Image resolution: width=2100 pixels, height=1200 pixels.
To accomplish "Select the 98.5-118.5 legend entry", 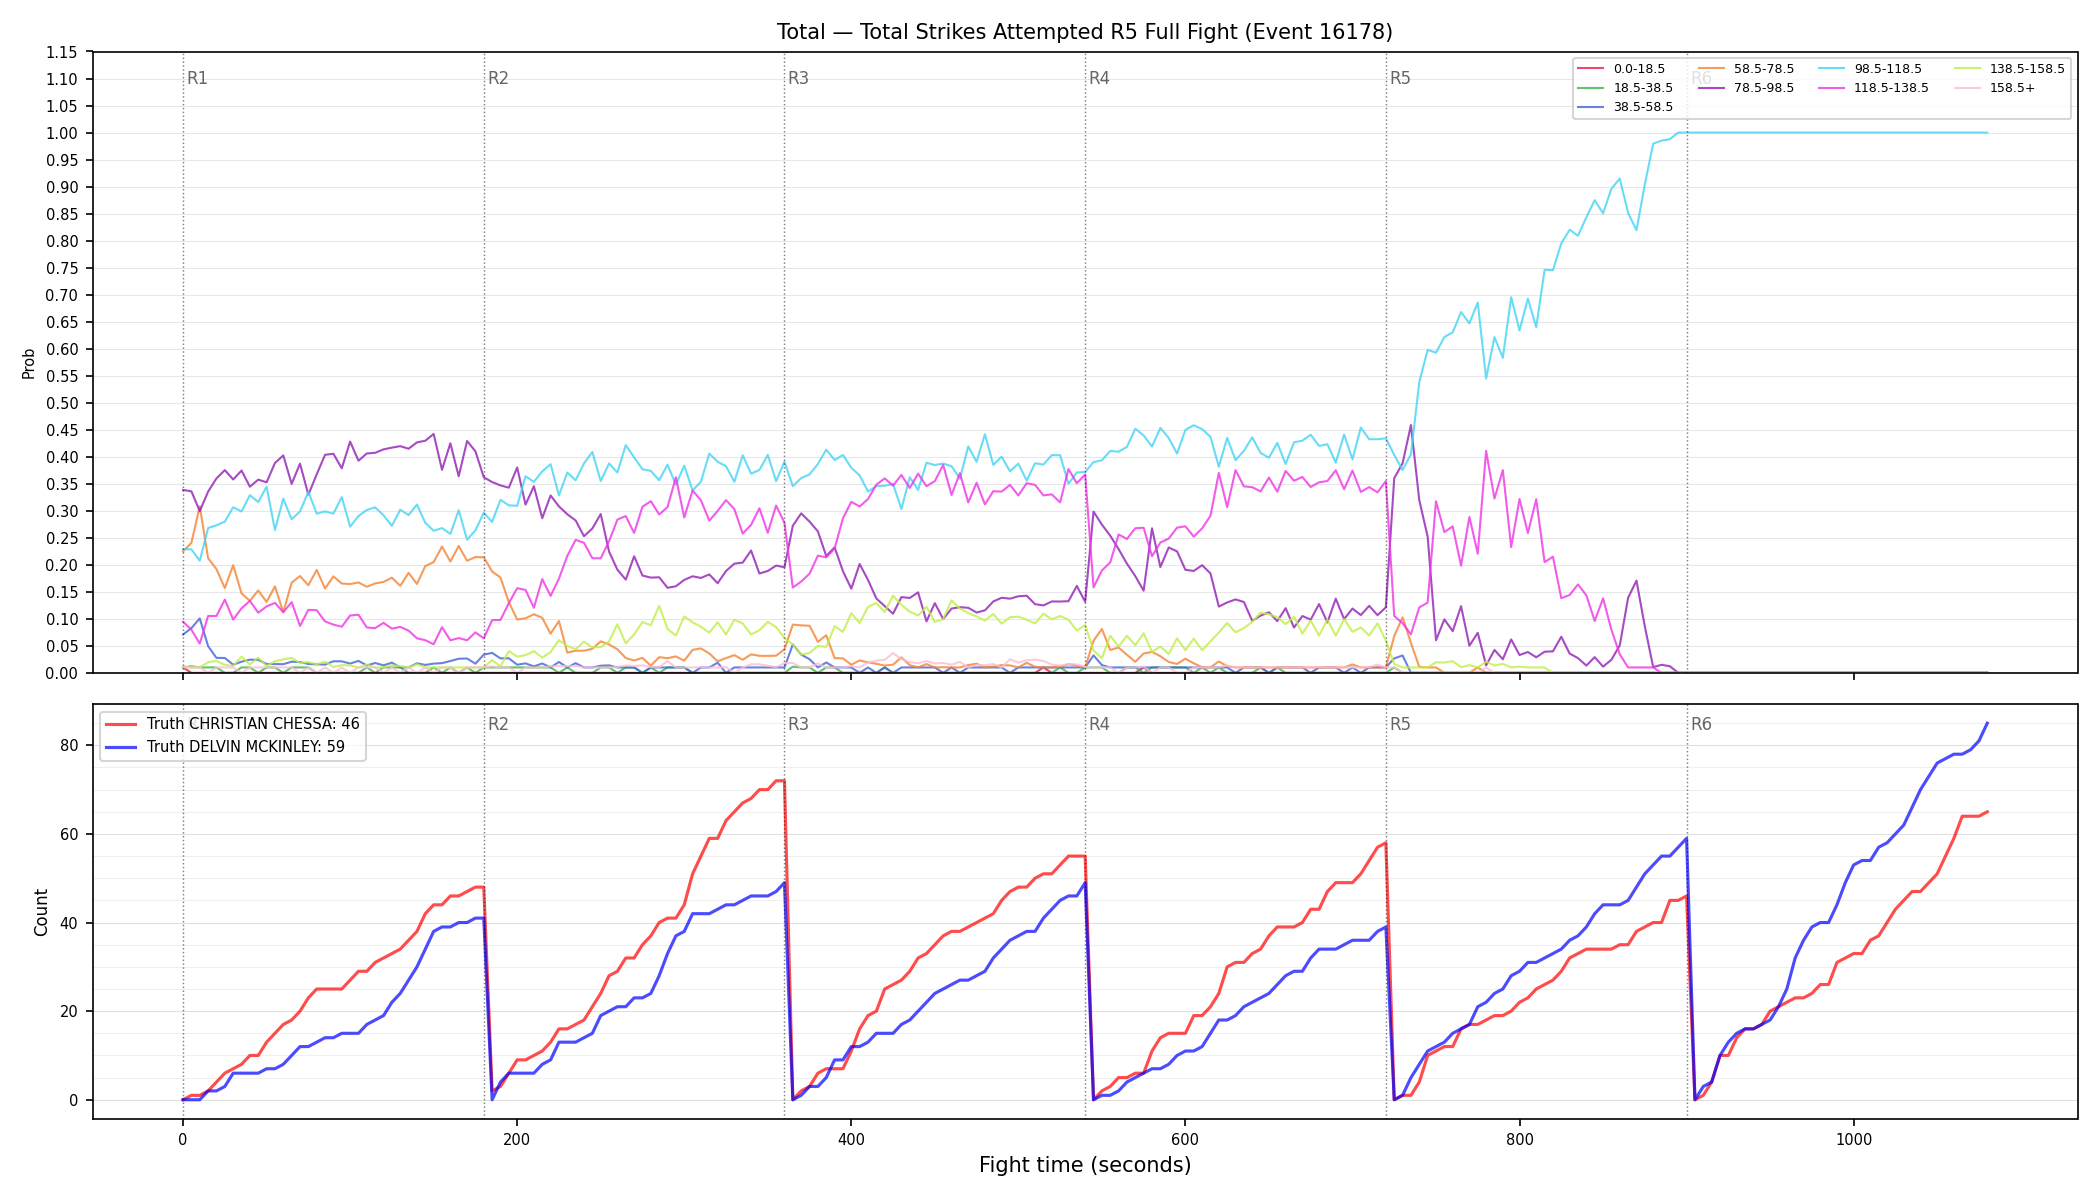I will click(1870, 69).
